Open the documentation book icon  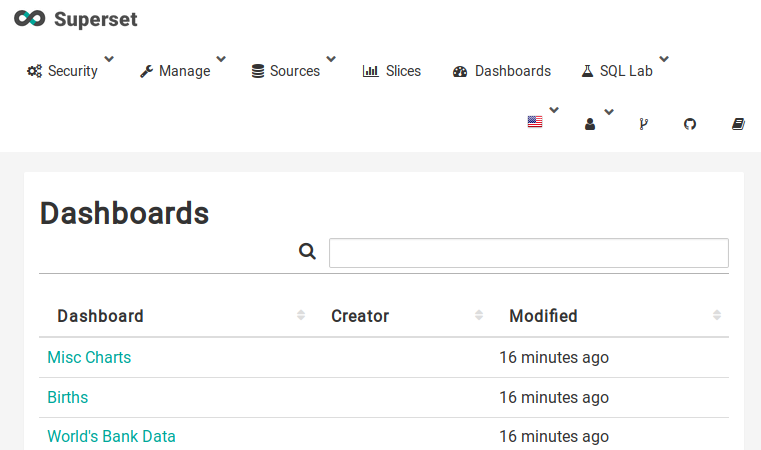(x=738, y=124)
